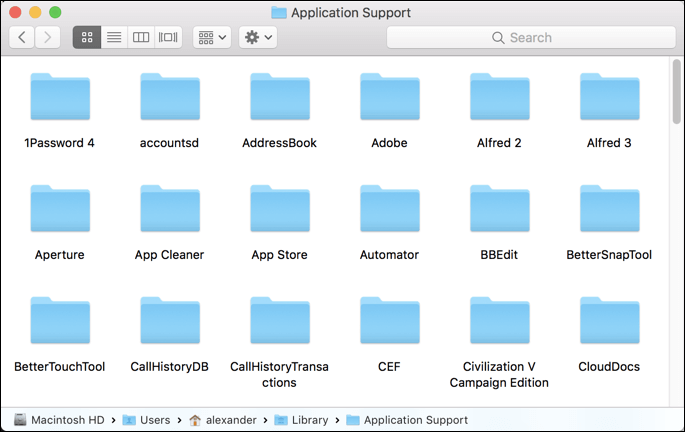
Task: Select the AddressBook folder icon
Action: pyautogui.click(x=280, y=97)
